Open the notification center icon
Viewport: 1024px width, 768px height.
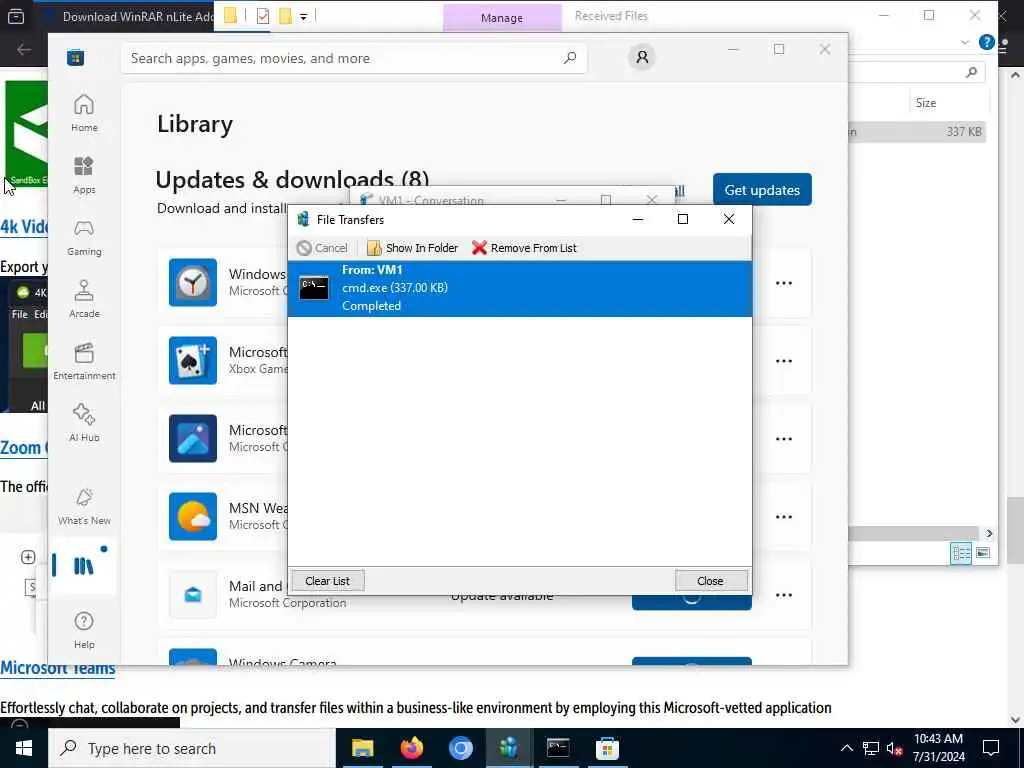tap(991, 748)
